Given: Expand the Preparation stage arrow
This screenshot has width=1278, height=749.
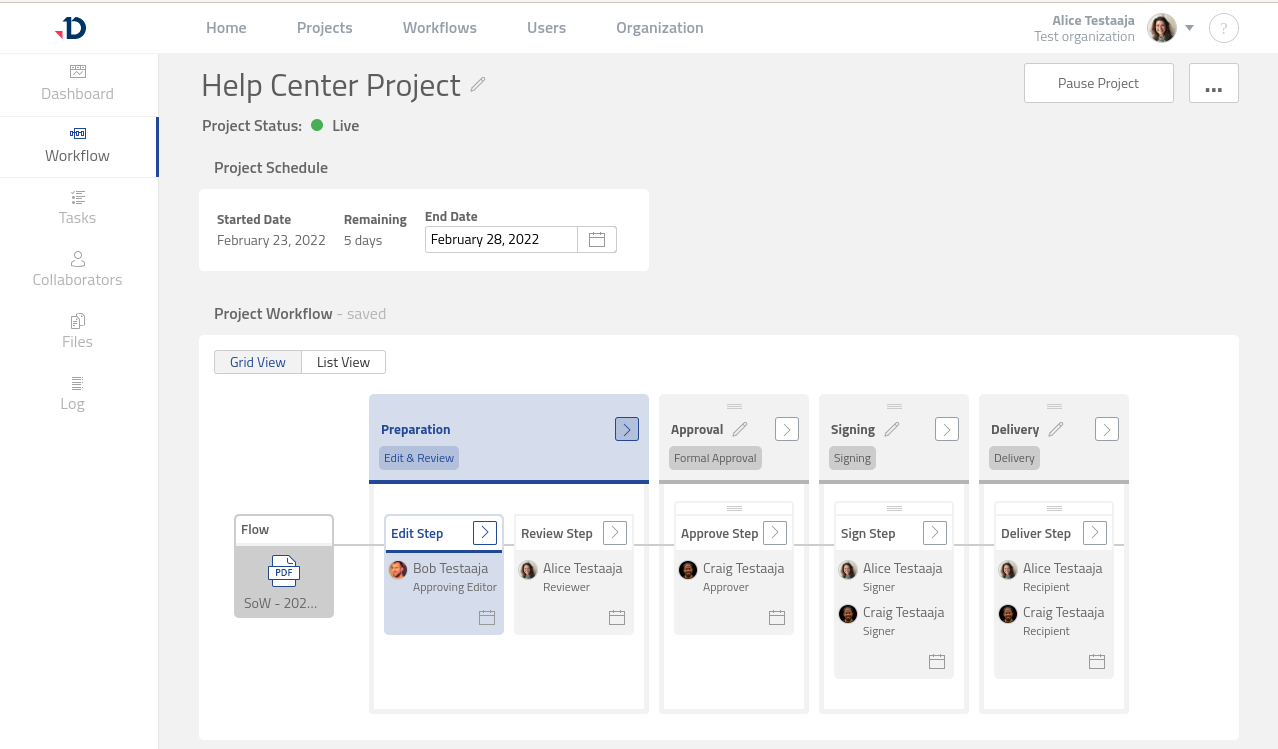Looking at the screenshot, I should click(627, 429).
